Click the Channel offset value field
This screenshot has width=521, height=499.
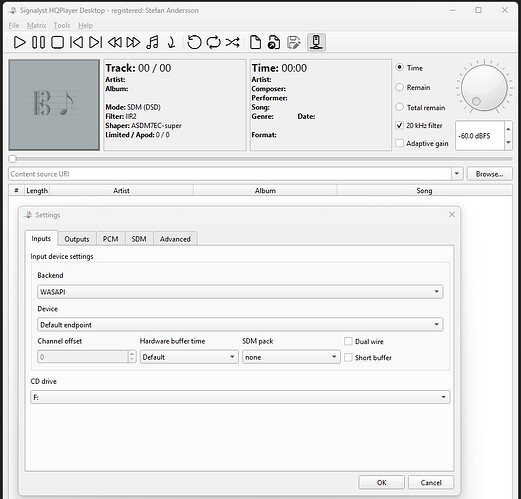click(x=83, y=357)
